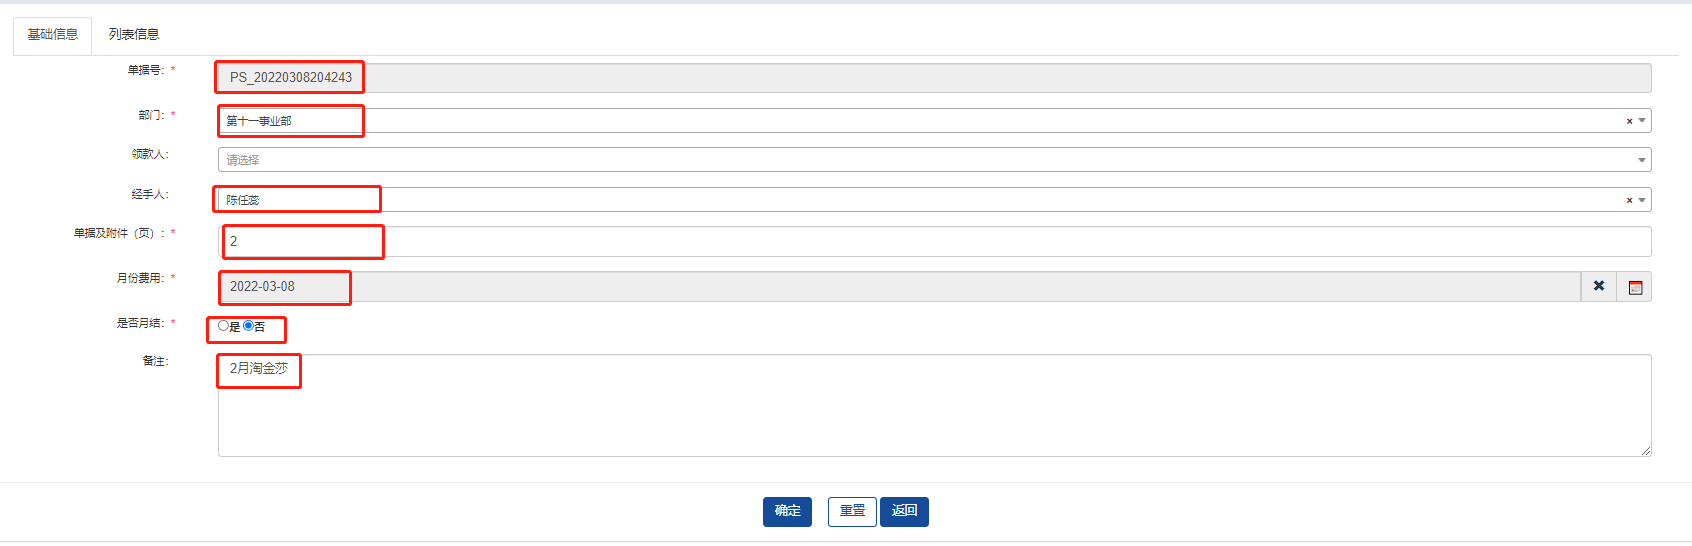Expand the 部门 dropdown arrow
The width and height of the screenshot is (1692, 546).
point(1642,121)
